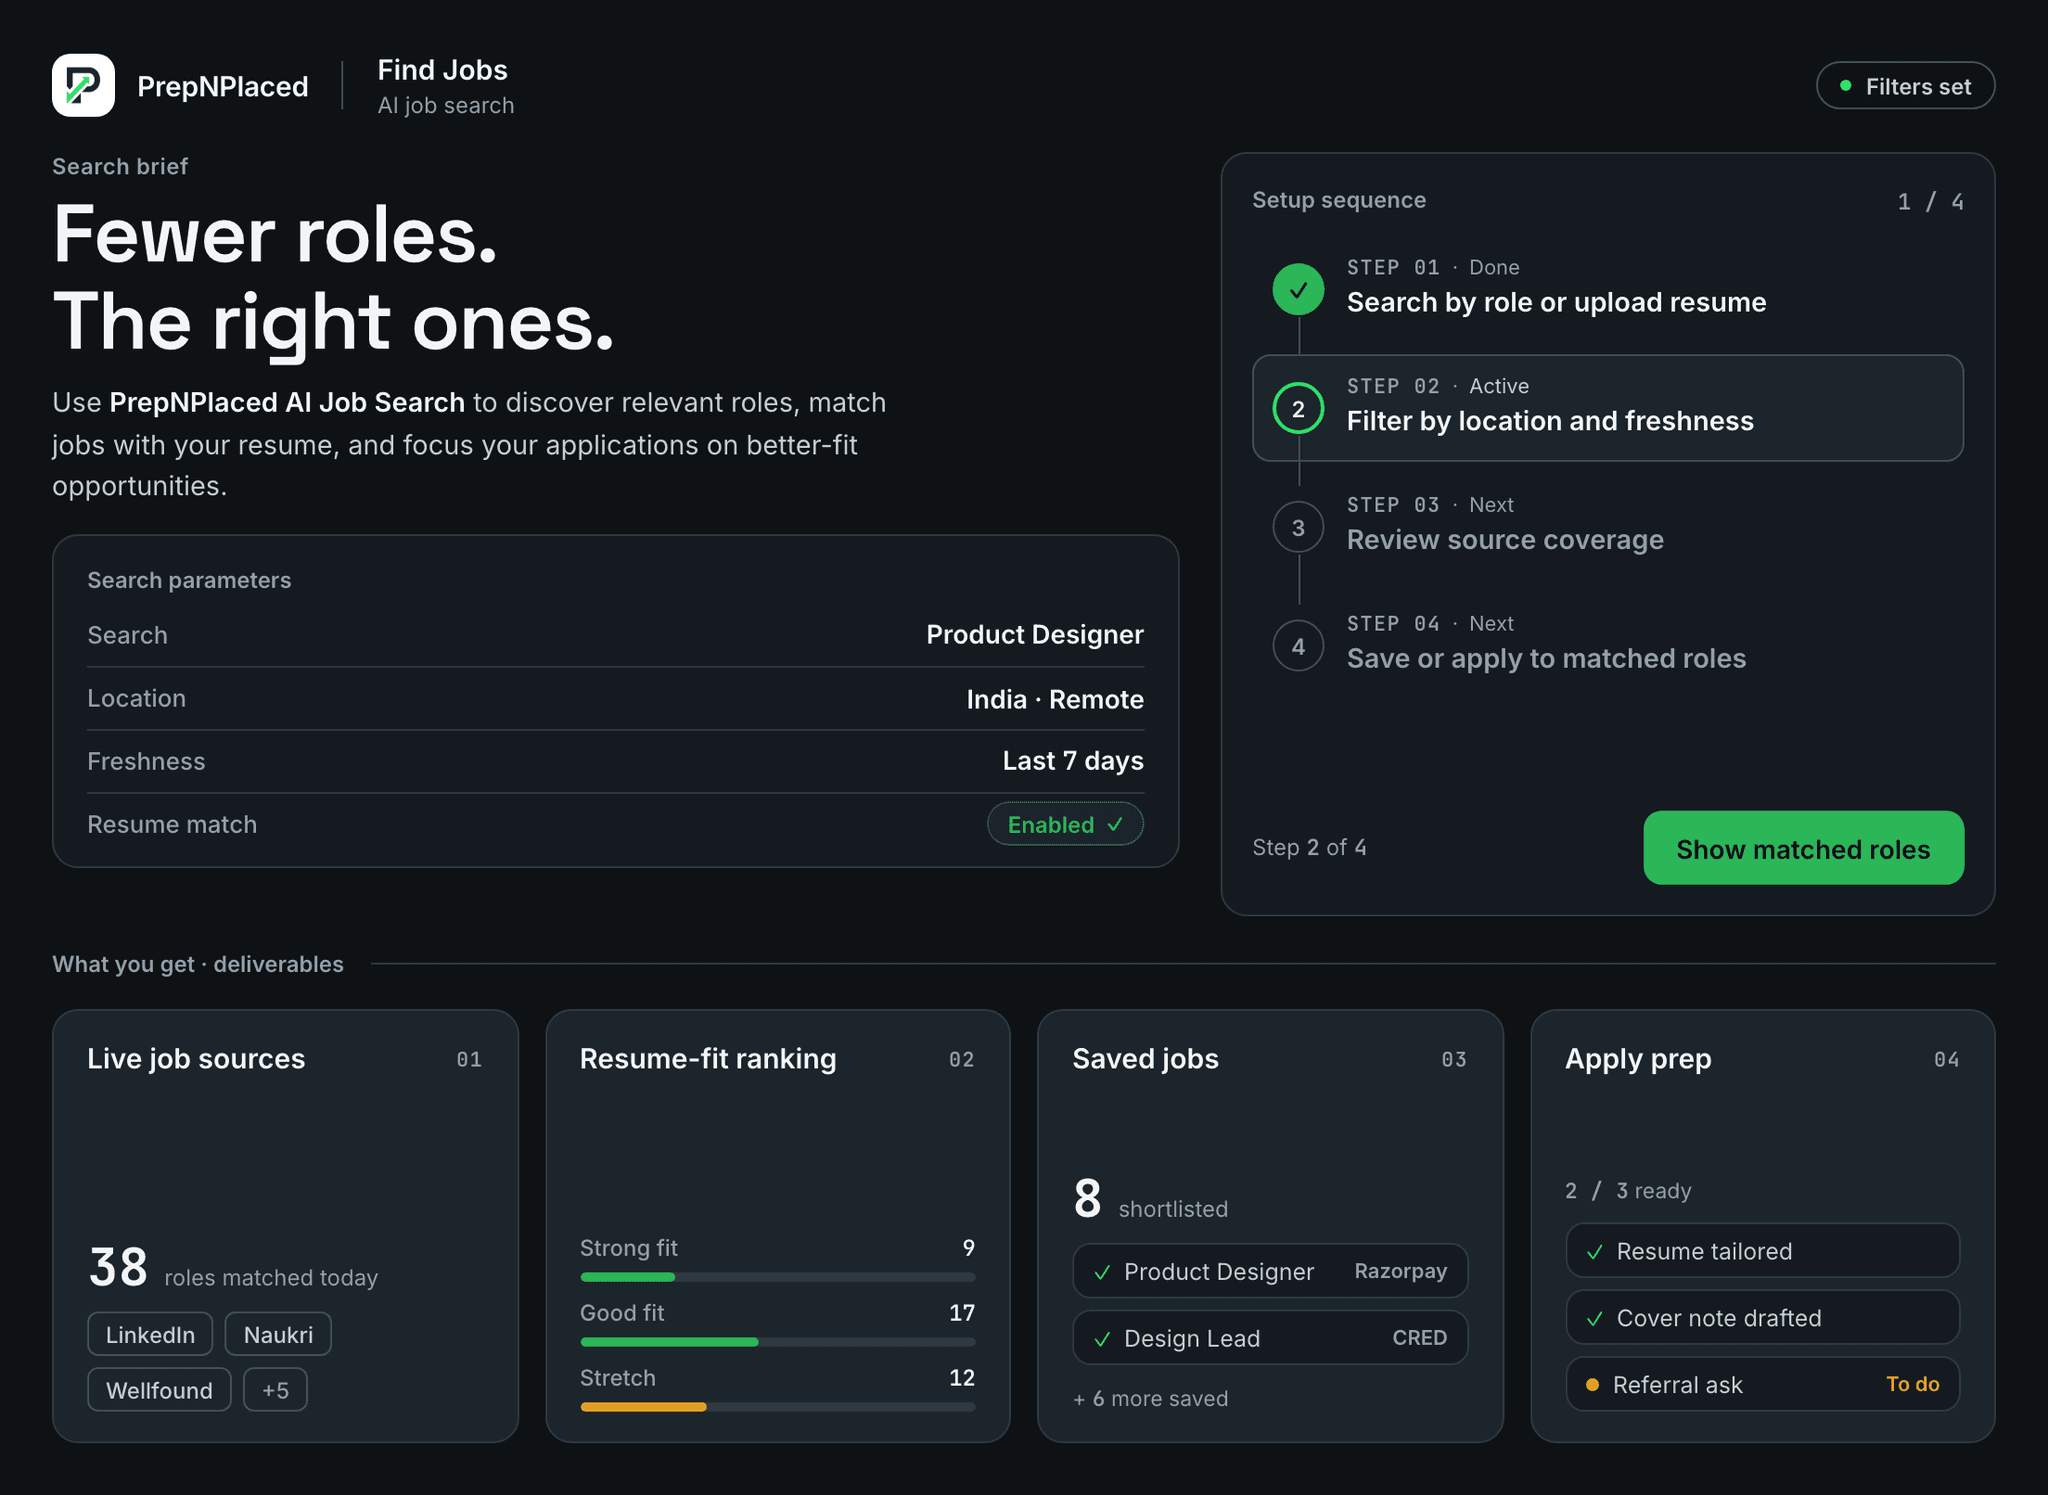The width and height of the screenshot is (2048, 1495).
Task: Click the PrepNPlaced brand name
Action: [222, 87]
